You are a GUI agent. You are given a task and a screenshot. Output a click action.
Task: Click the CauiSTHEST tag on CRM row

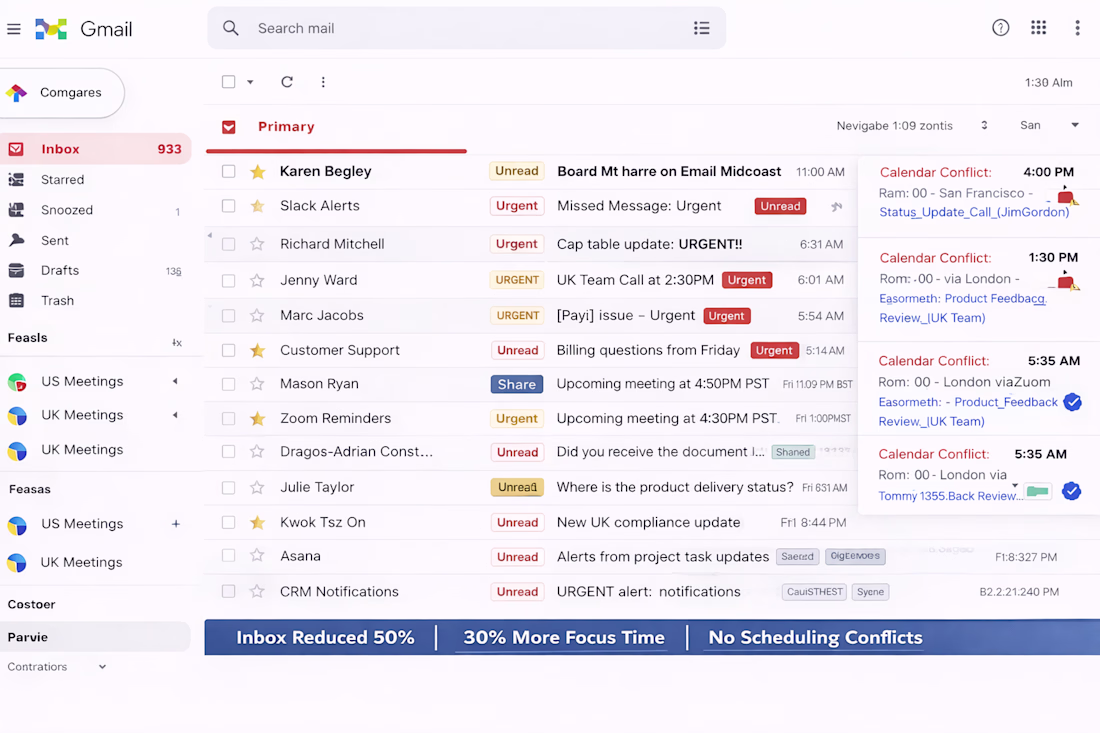(x=814, y=592)
